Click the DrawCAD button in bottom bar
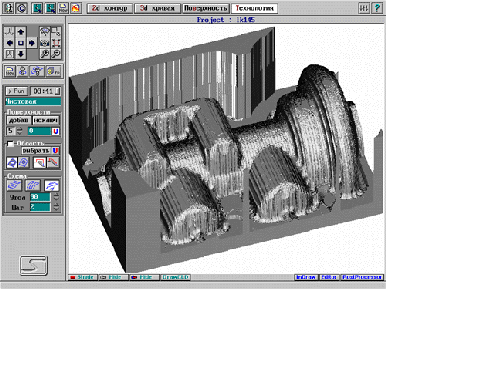 pos(176,277)
